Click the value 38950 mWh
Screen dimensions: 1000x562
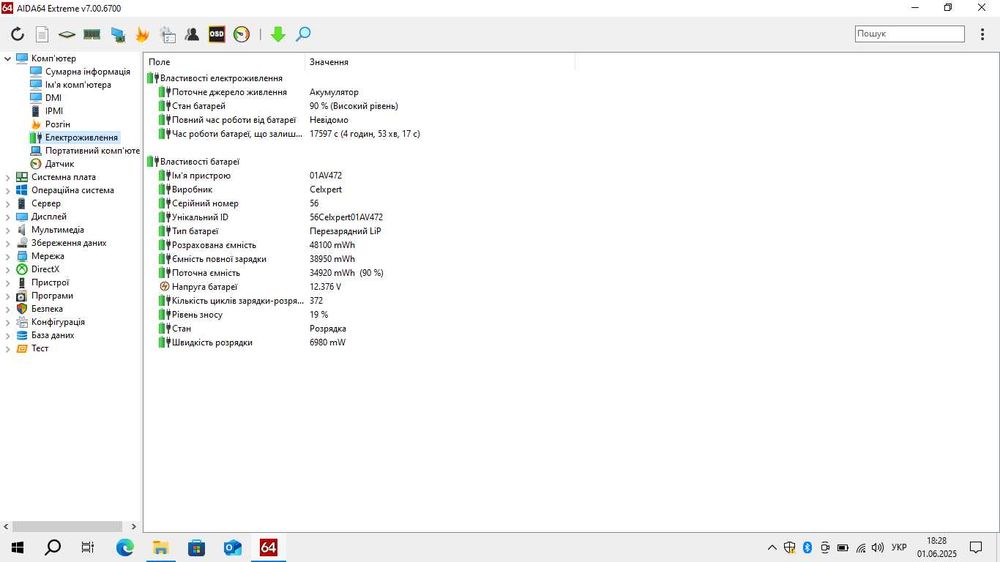[332, 259]
